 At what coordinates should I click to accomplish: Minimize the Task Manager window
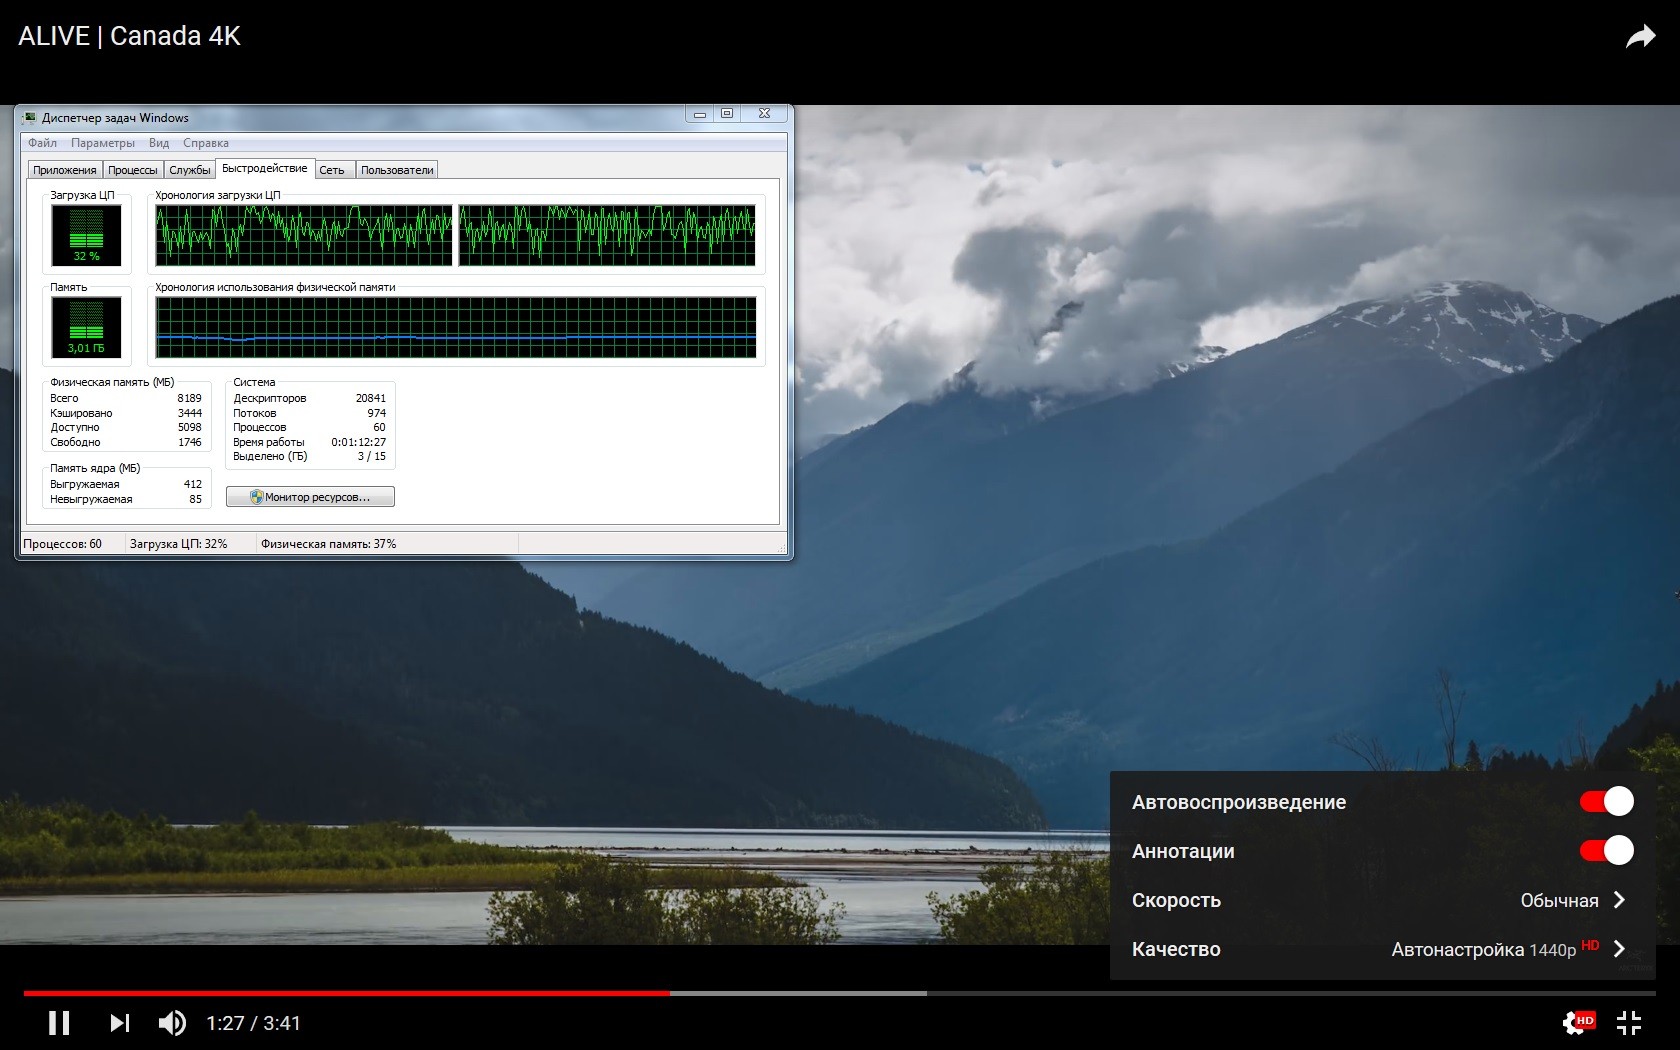pyautogui.click(x=700, y=114)
